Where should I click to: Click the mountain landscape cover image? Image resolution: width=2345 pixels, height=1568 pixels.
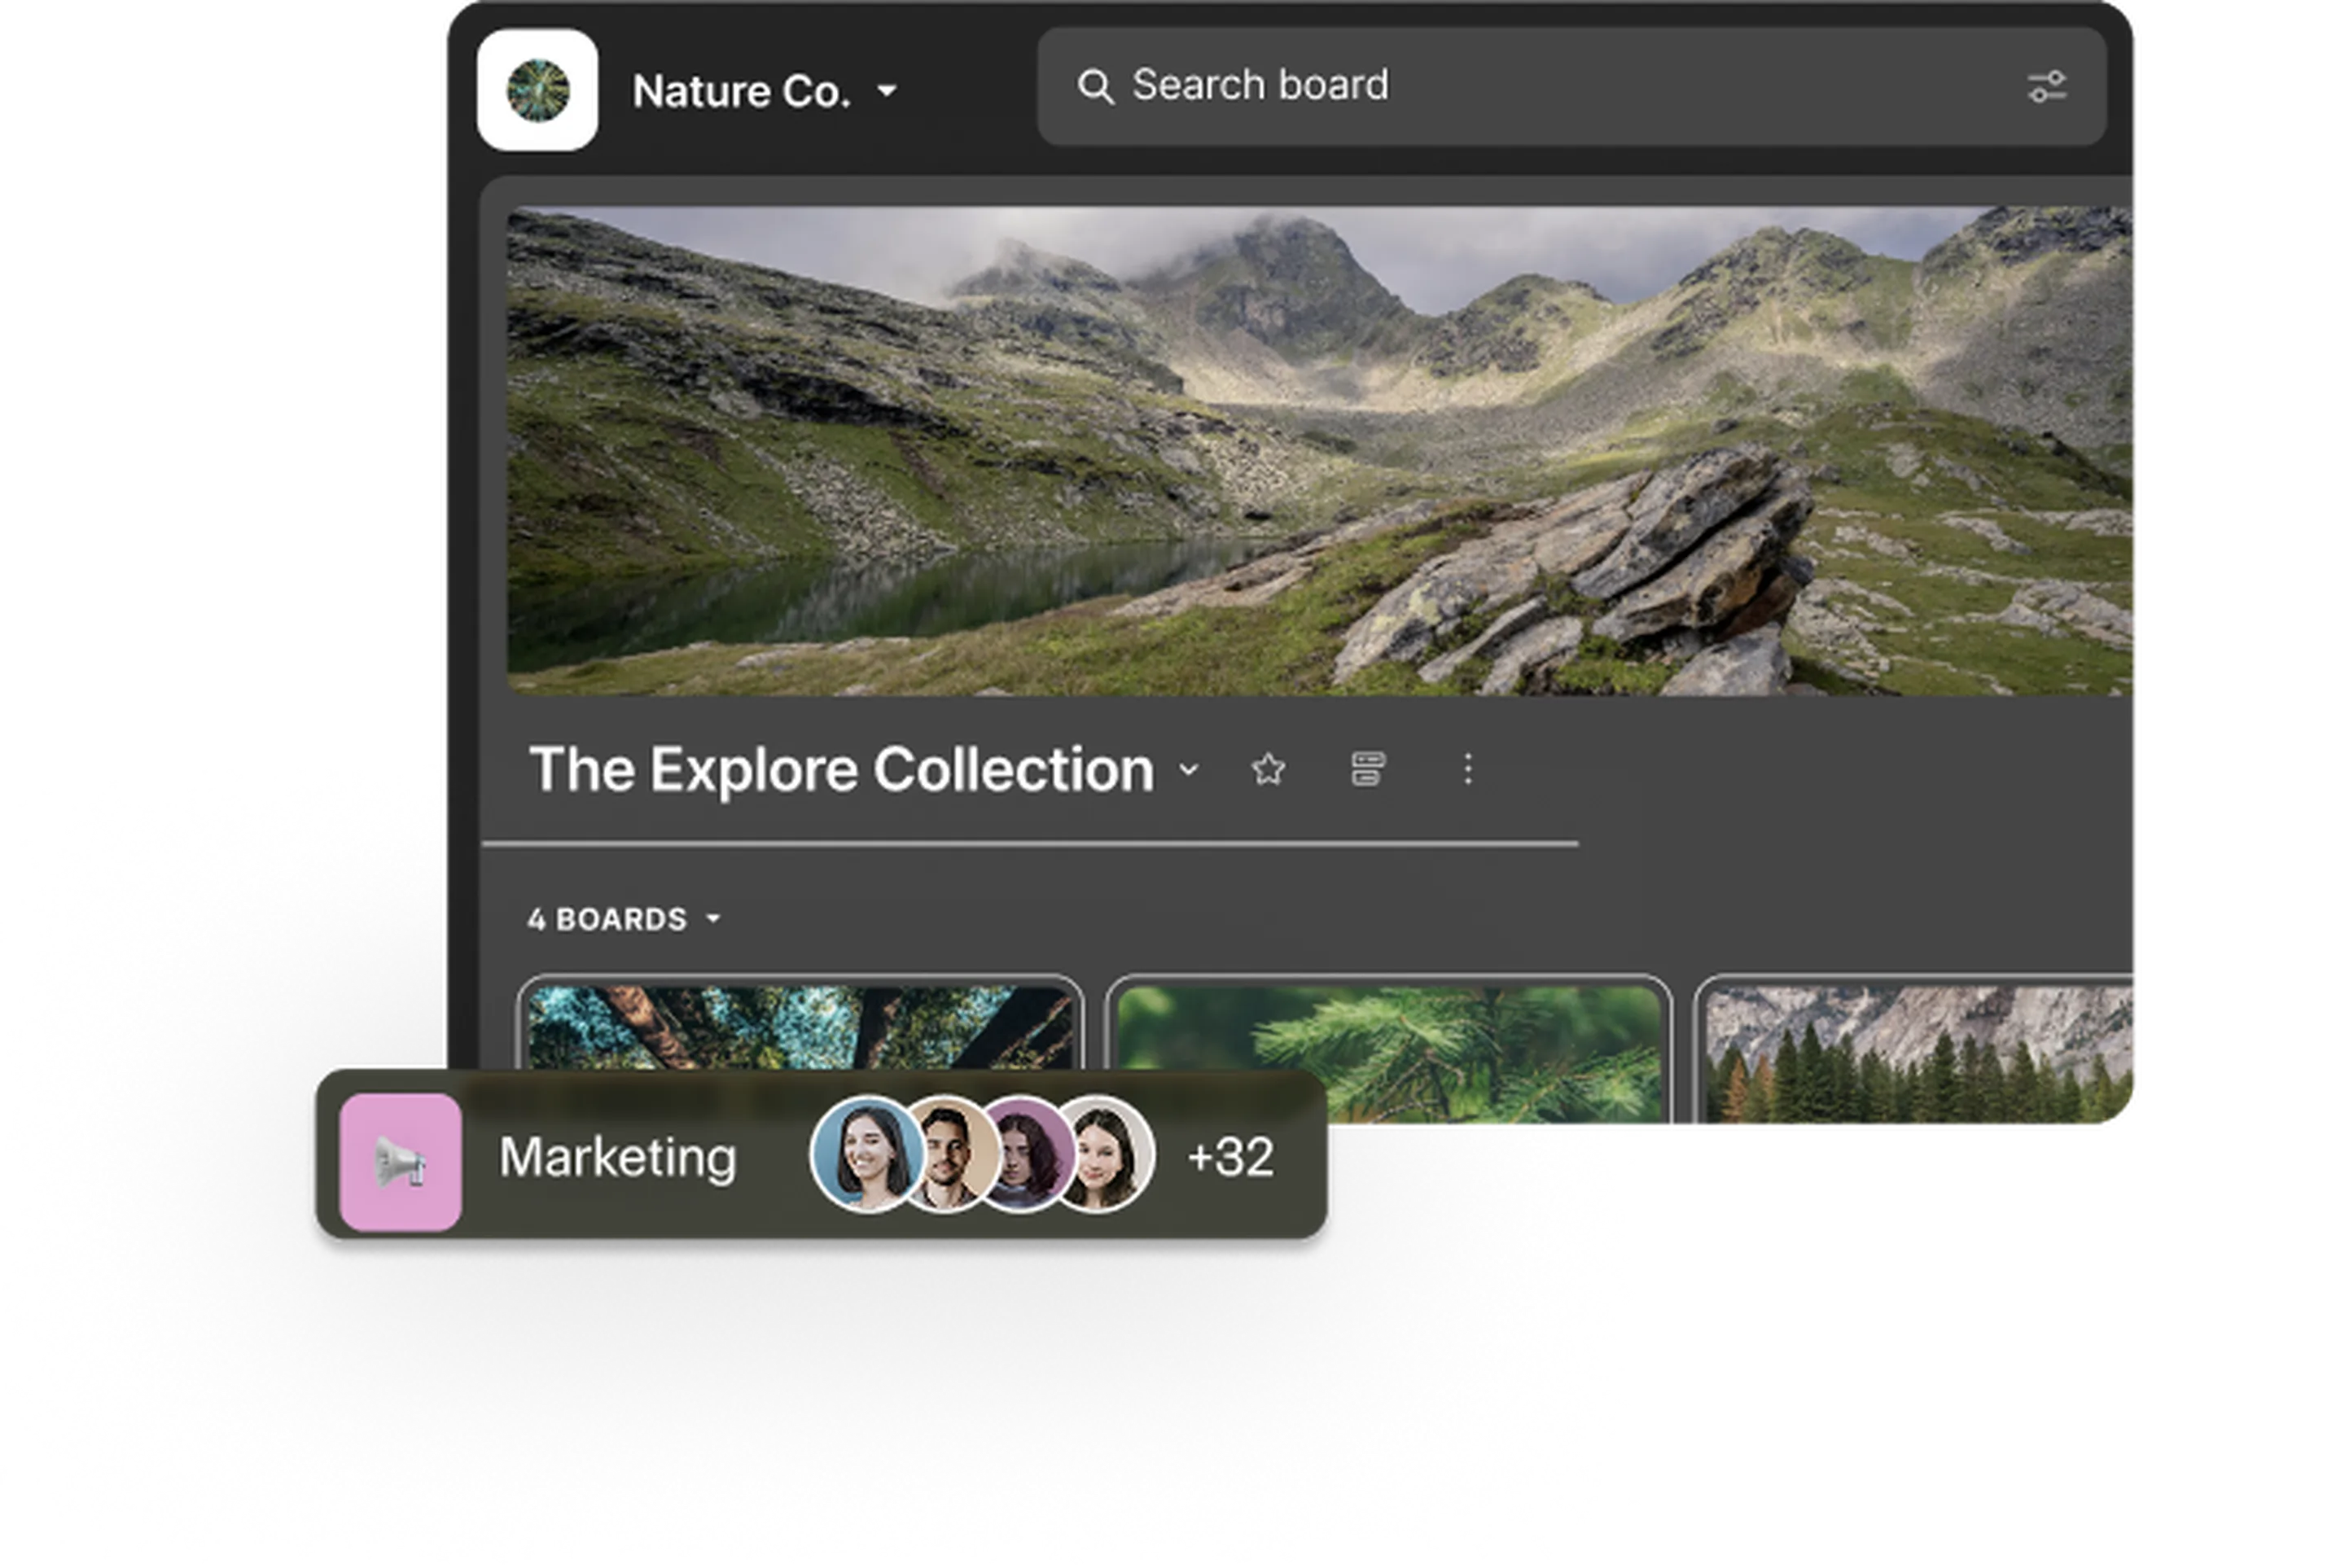point(1322,450)
